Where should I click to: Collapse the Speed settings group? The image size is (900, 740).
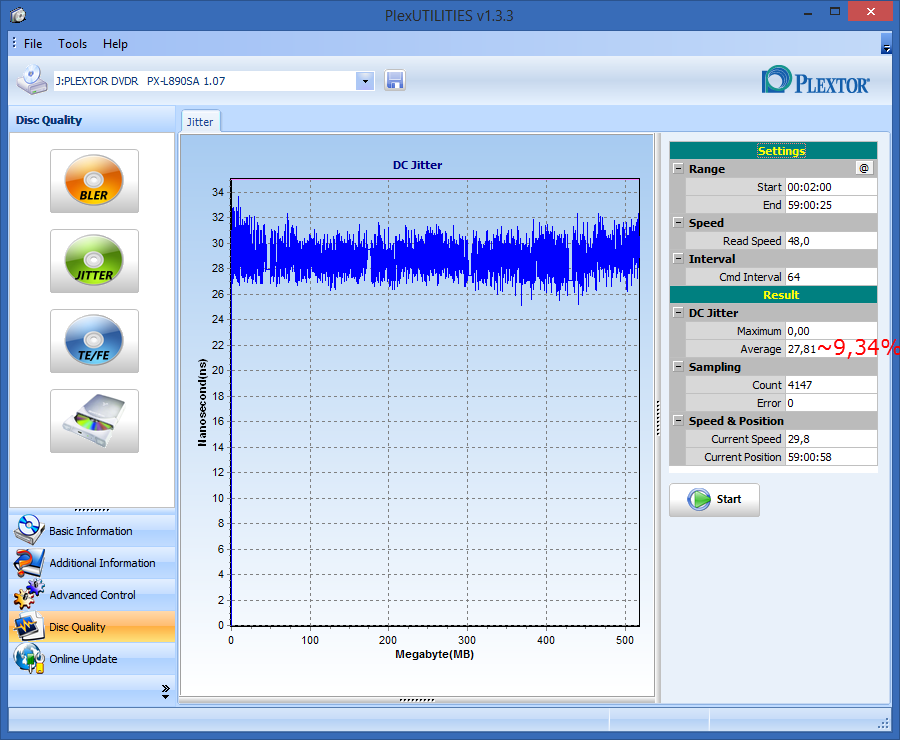coord(678,223)
